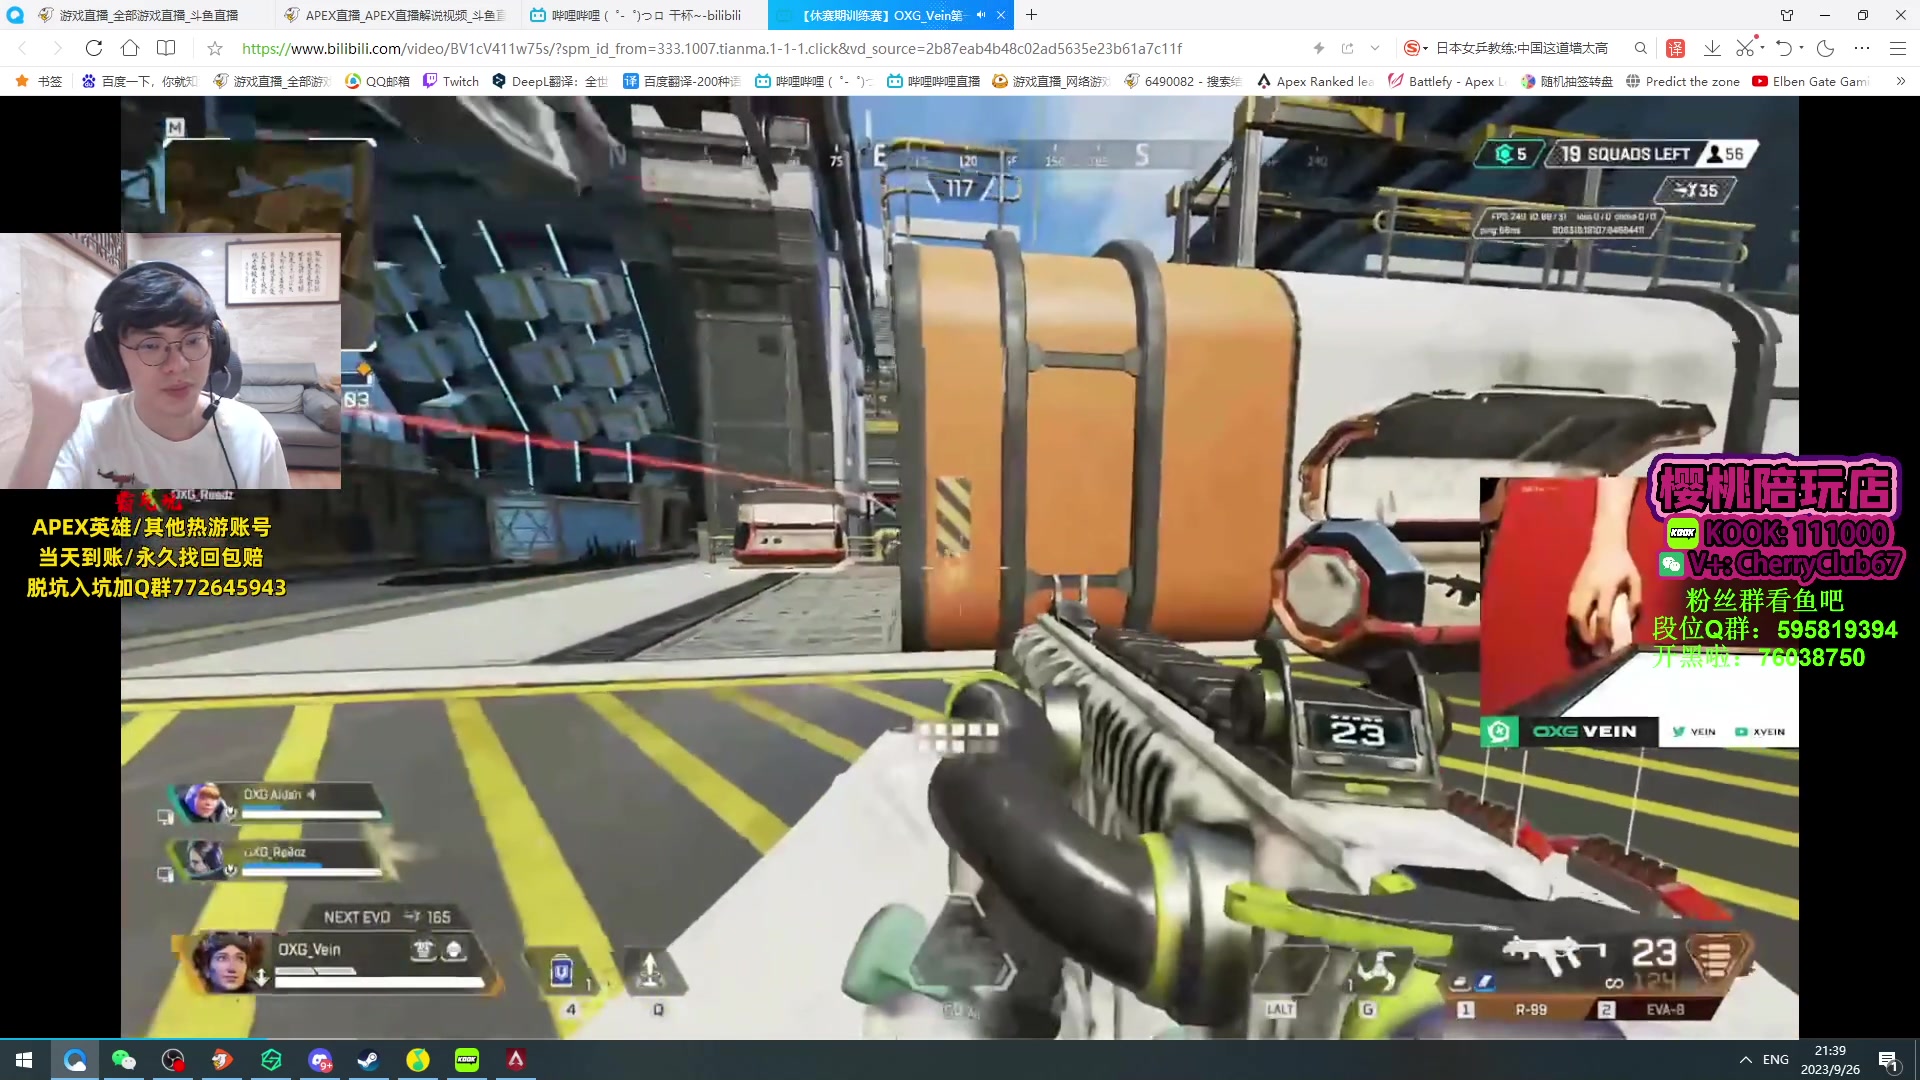Open the Predict the zone bookmark
The image size is (1920, 1080).
point(1683,81)
